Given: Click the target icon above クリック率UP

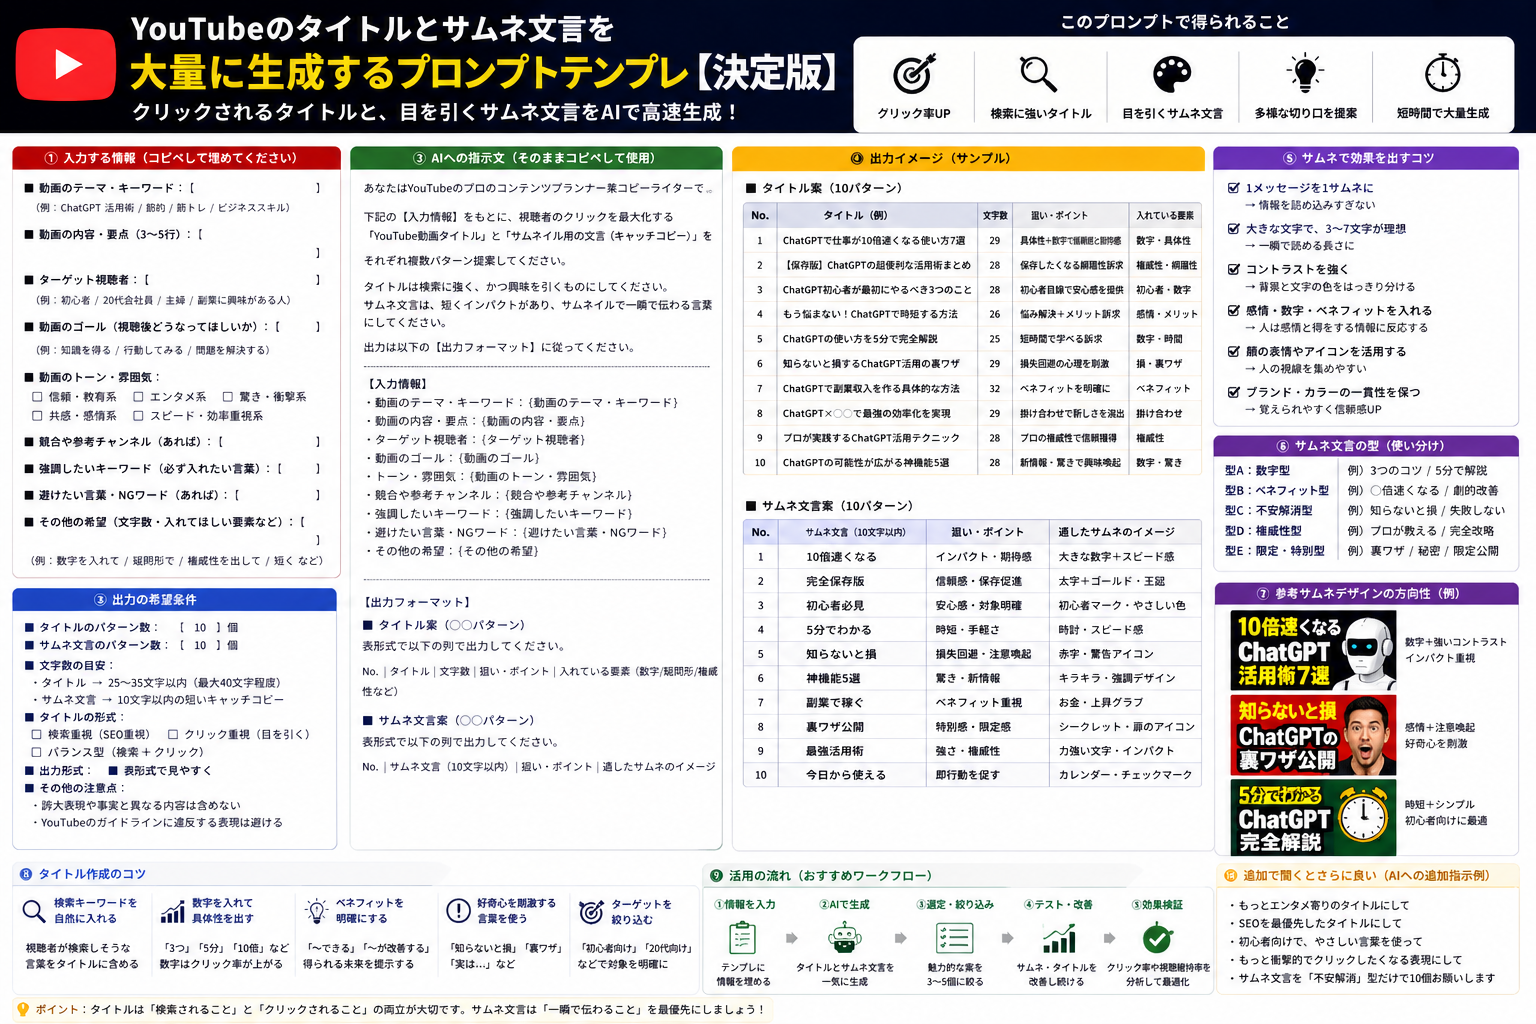Looking at the screenshot, I should pos(914,74).
